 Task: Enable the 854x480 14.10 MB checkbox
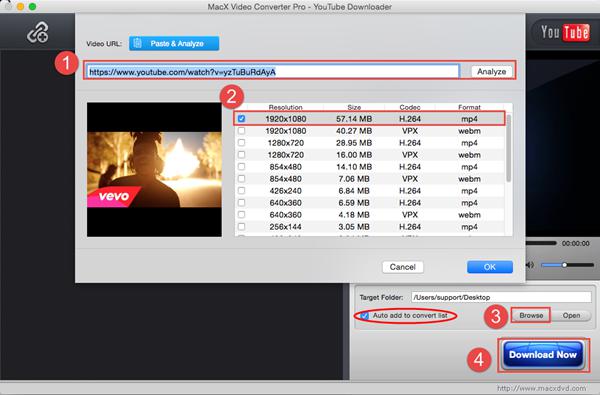pyautogui.click(x=241, y=167)
